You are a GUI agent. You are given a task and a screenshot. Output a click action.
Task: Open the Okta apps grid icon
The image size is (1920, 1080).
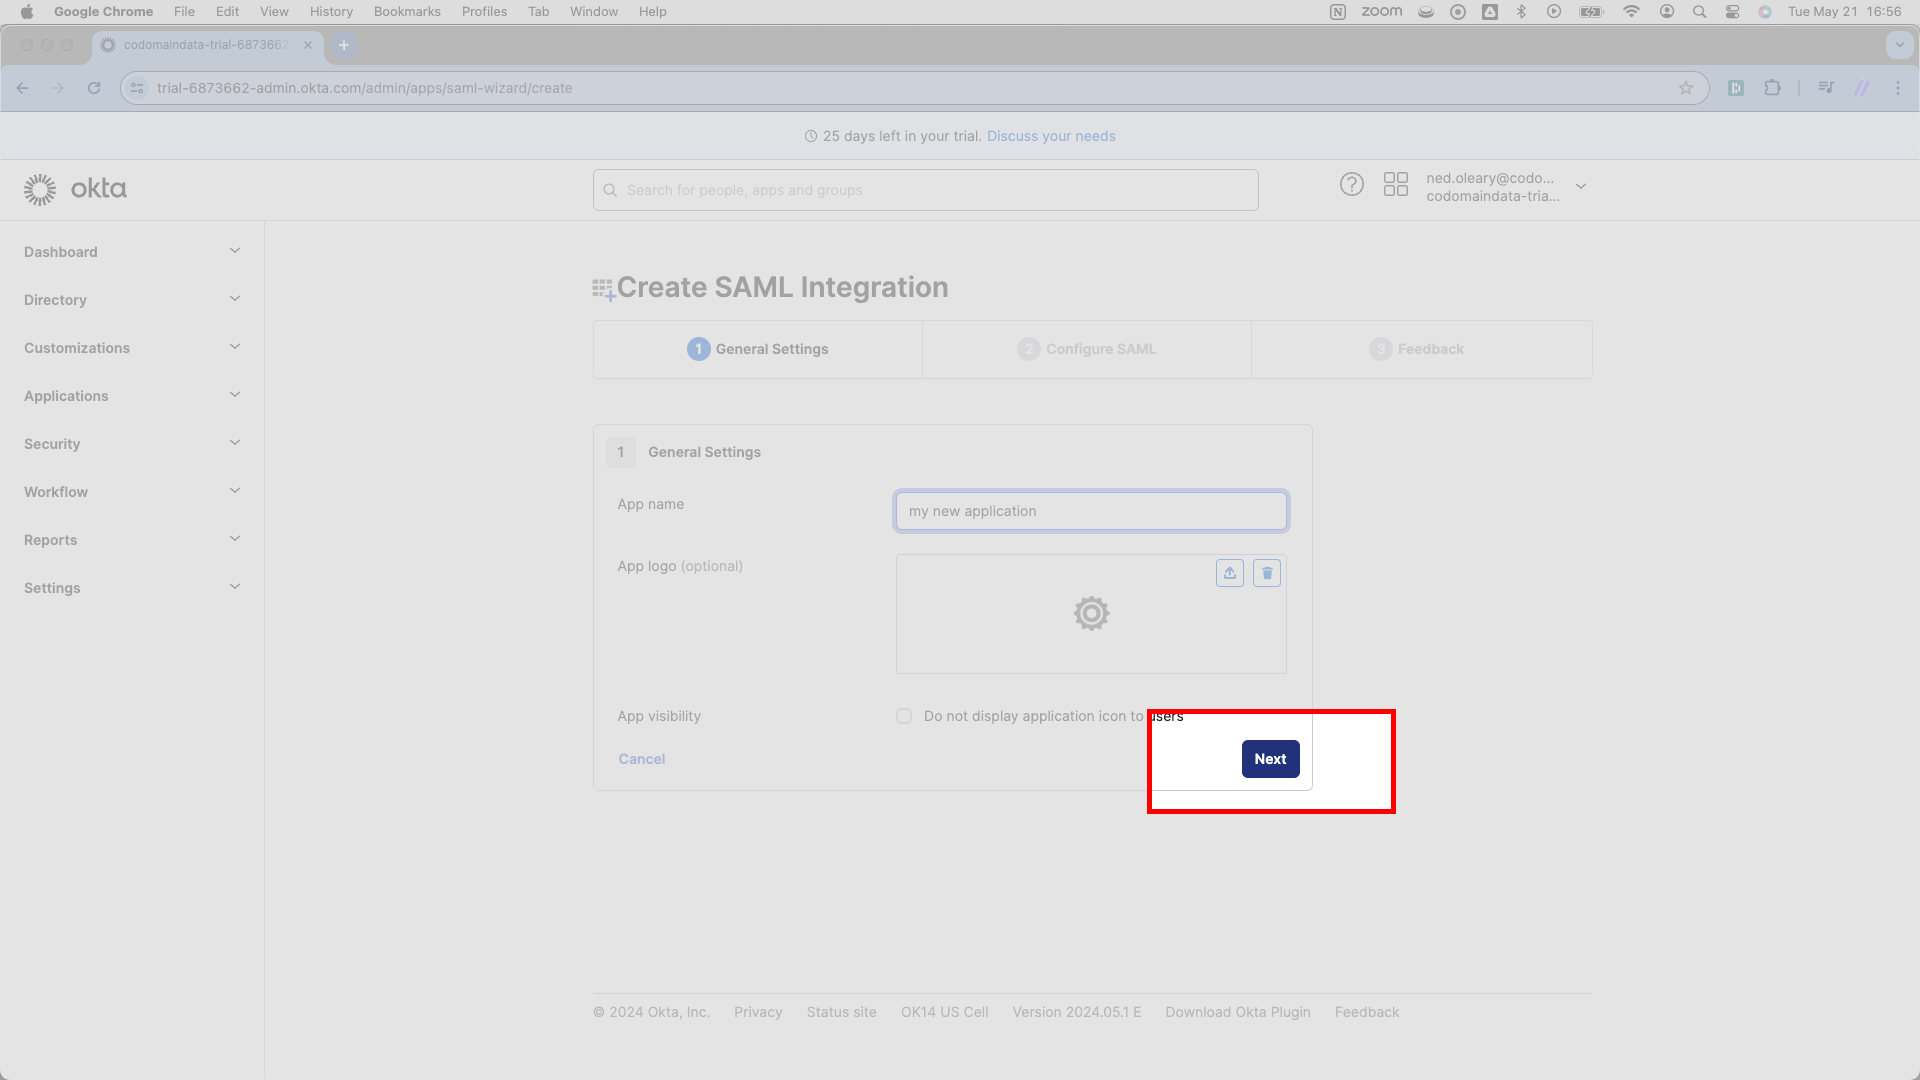point(1396,185)
